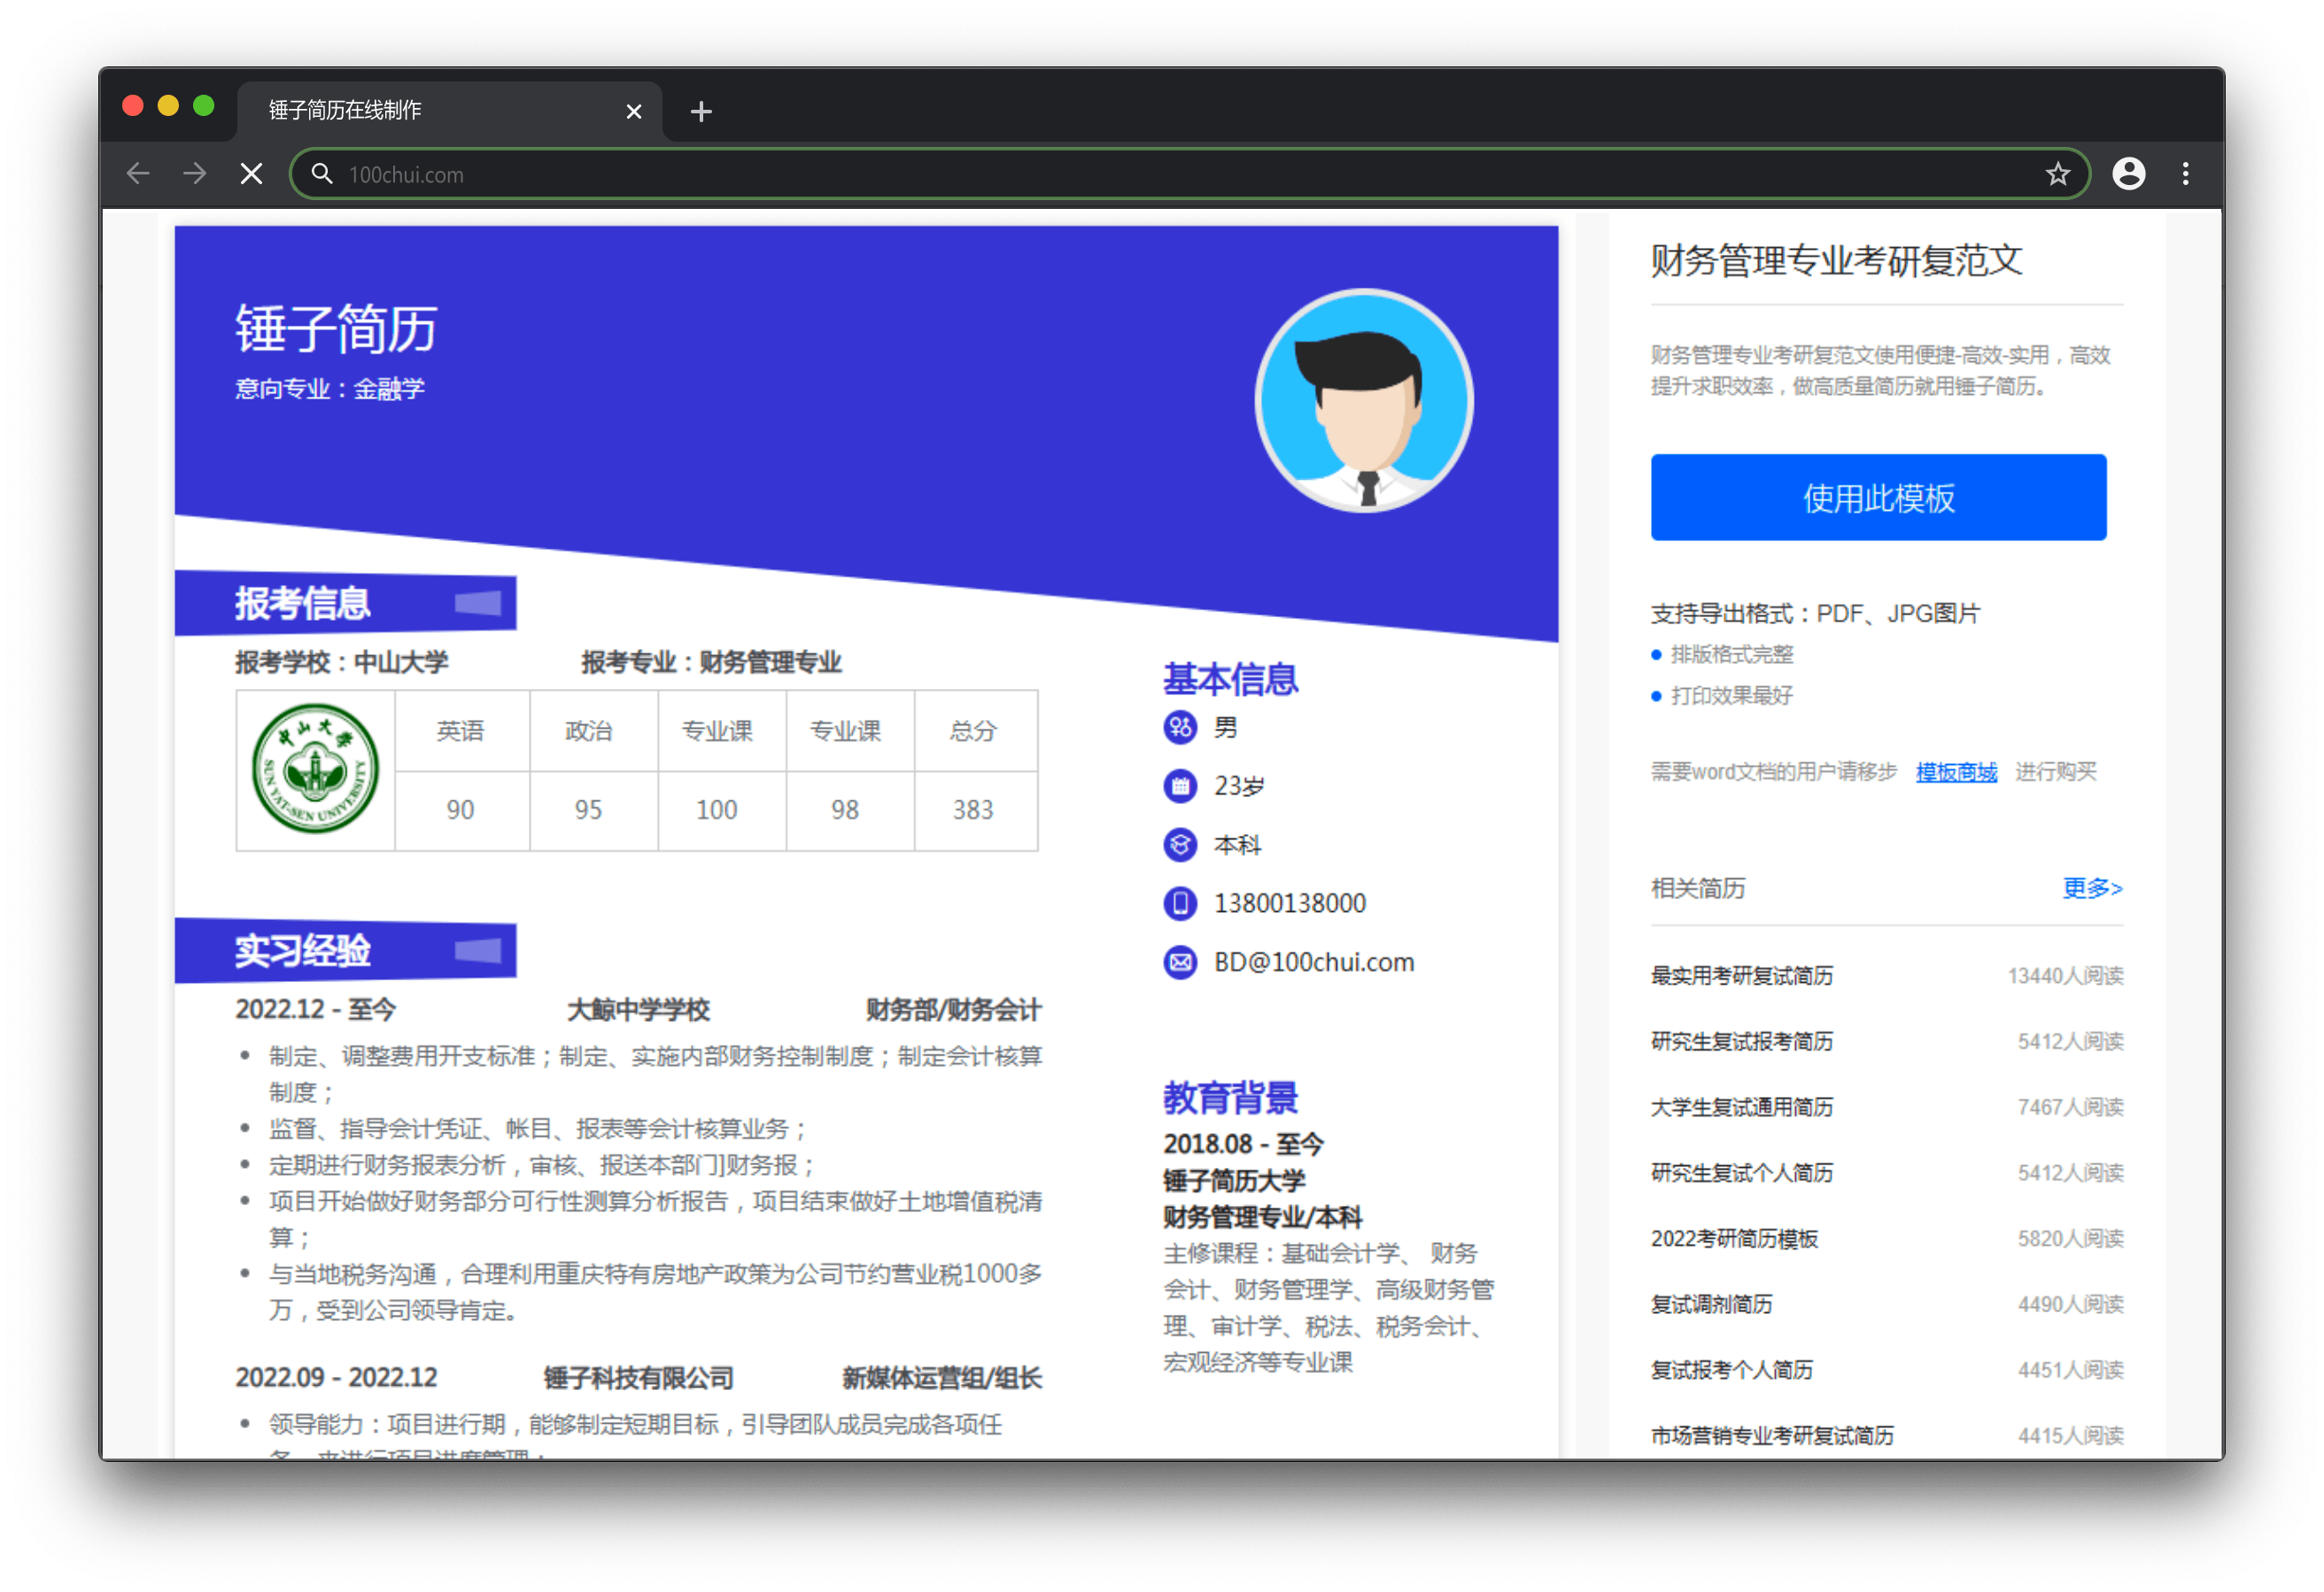Click the 支持导出格式：PDF、JPG图片 text
Image resolution: width=2324 pixels, height=1592 pixels.
tap(1815, 613)
